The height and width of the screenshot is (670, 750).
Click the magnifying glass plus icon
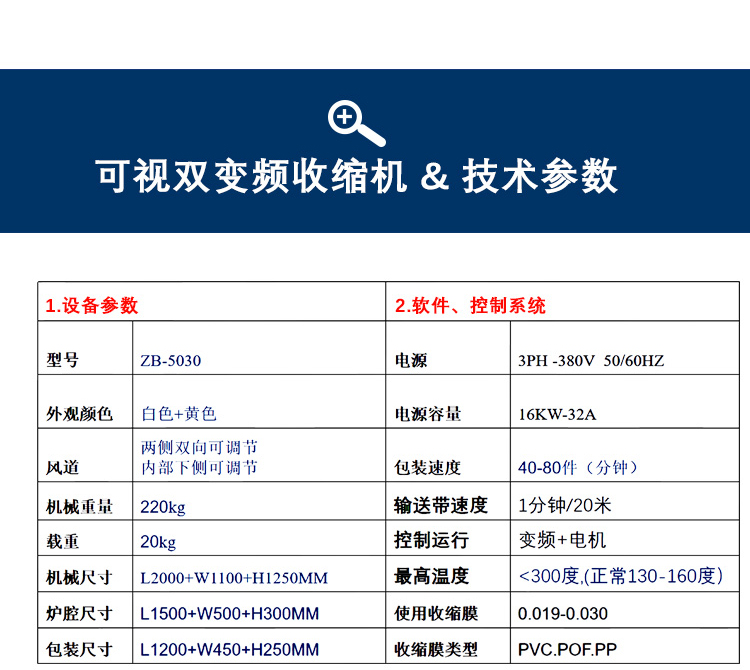tap(355, 123)
